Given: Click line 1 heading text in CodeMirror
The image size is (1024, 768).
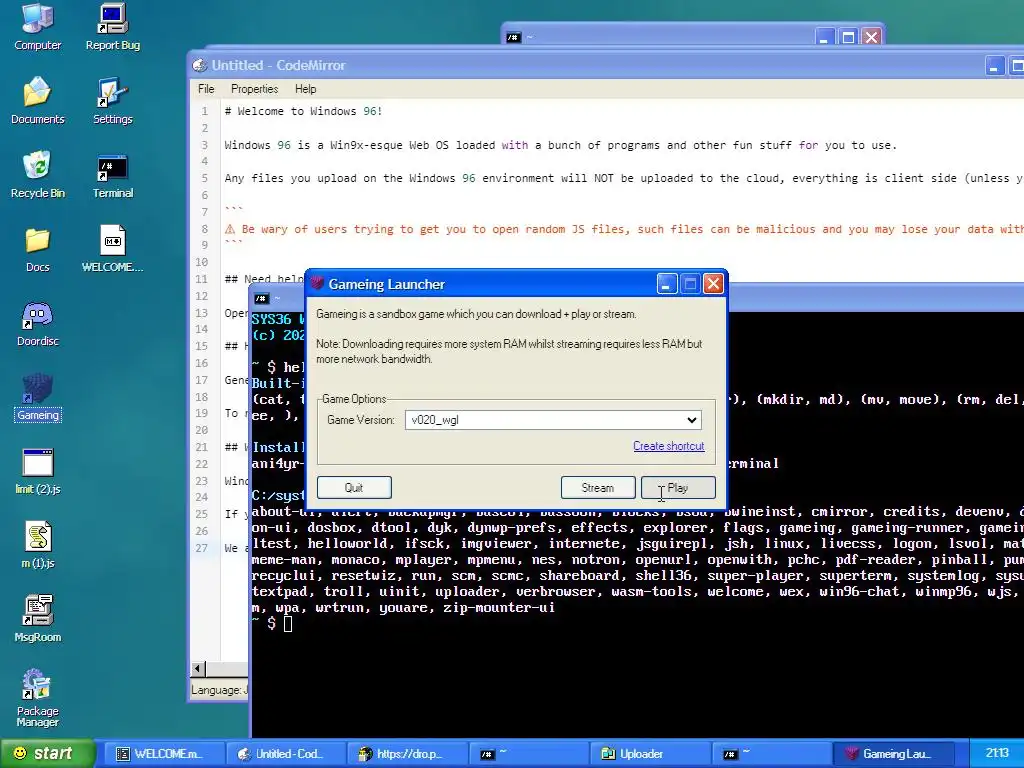Looking at the screenshot, I should tap(303, 111).
